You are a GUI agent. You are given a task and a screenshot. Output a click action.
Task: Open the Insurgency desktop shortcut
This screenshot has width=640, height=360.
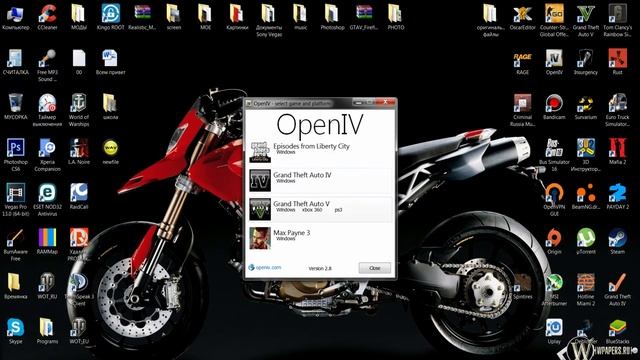point(586,62)
